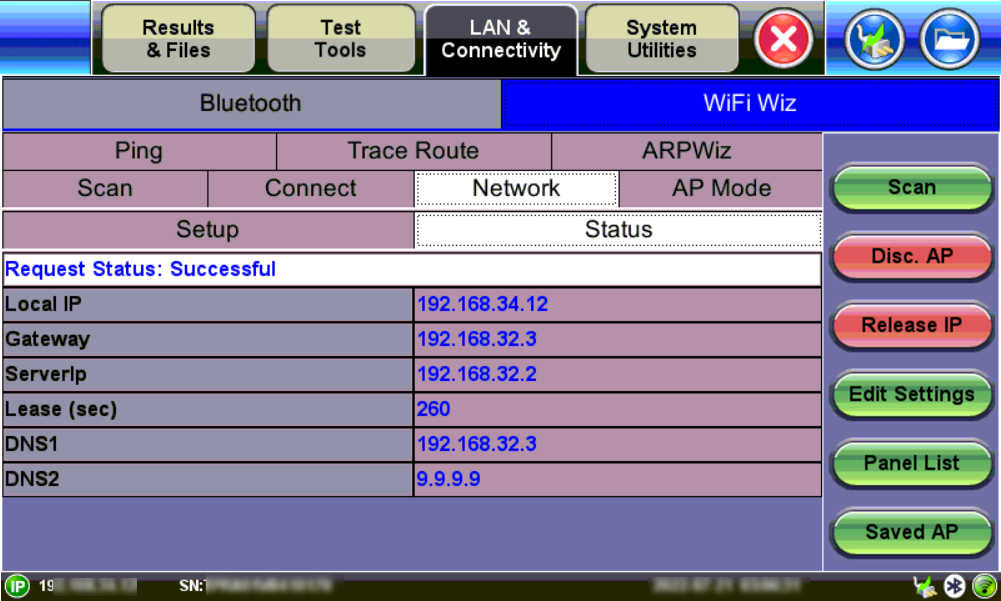1001x601 pixels.
Task: Open the network plug utility icon
Action: click(875, 39)
